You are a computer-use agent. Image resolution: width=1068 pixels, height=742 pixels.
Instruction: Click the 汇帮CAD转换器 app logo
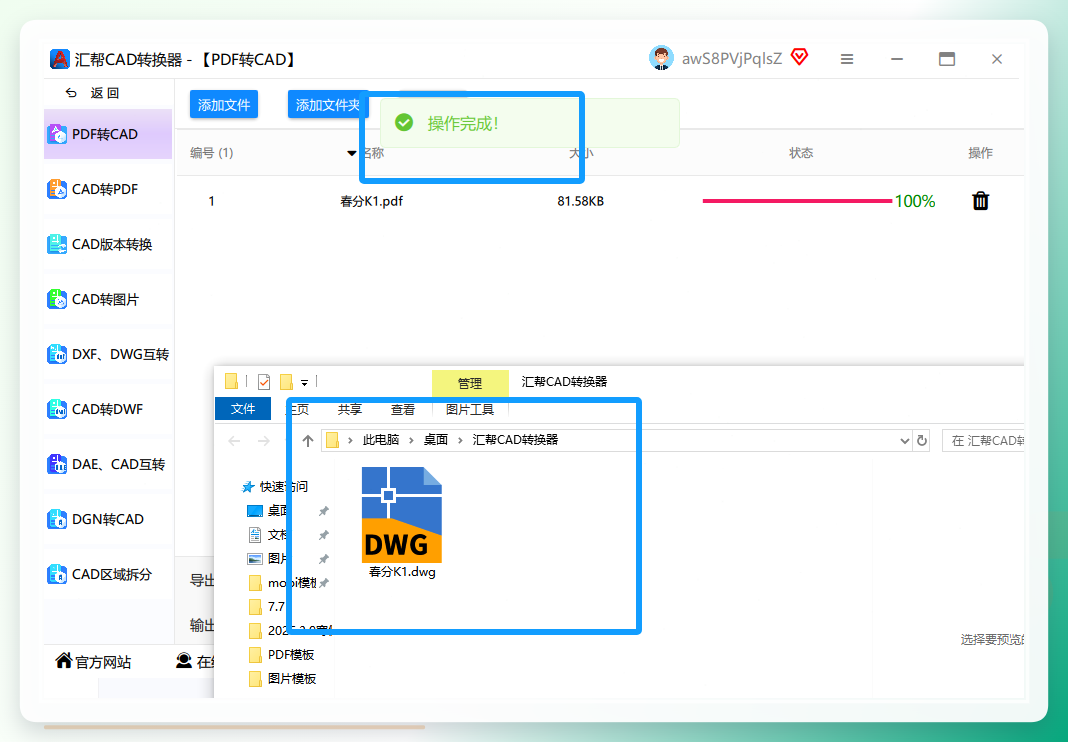pyautogui.click(x=59, y=59)
